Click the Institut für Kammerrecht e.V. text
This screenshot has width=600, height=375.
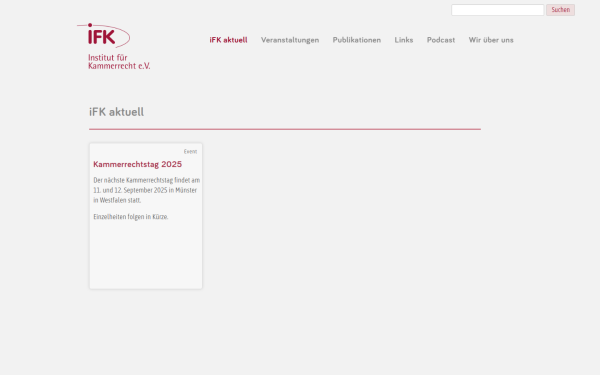[119, 62]
